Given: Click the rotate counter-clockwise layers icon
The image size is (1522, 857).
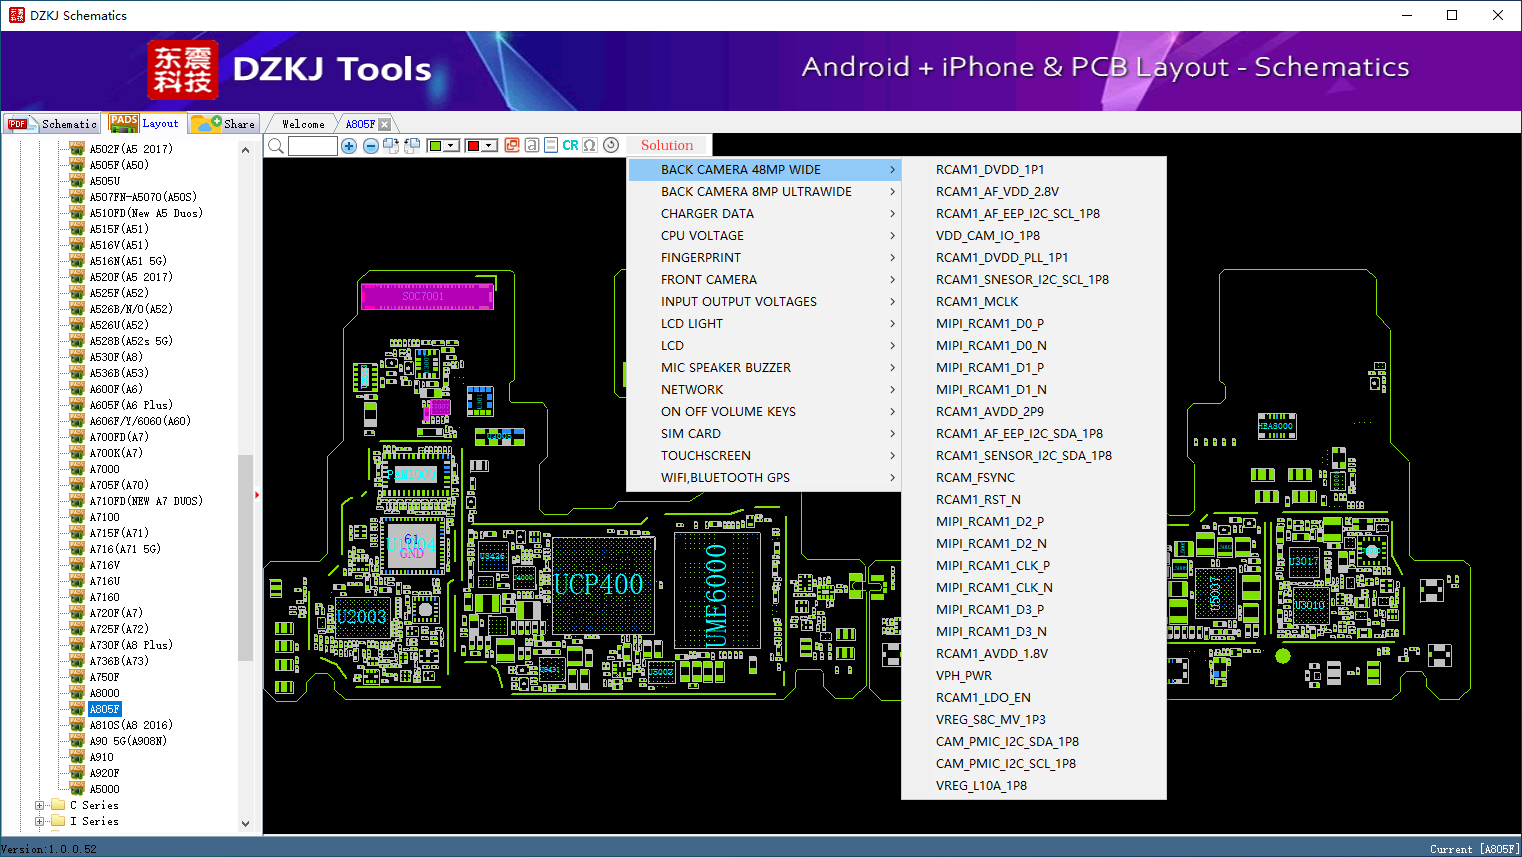Looking at the screenshot, I should [x=412, y=146].
